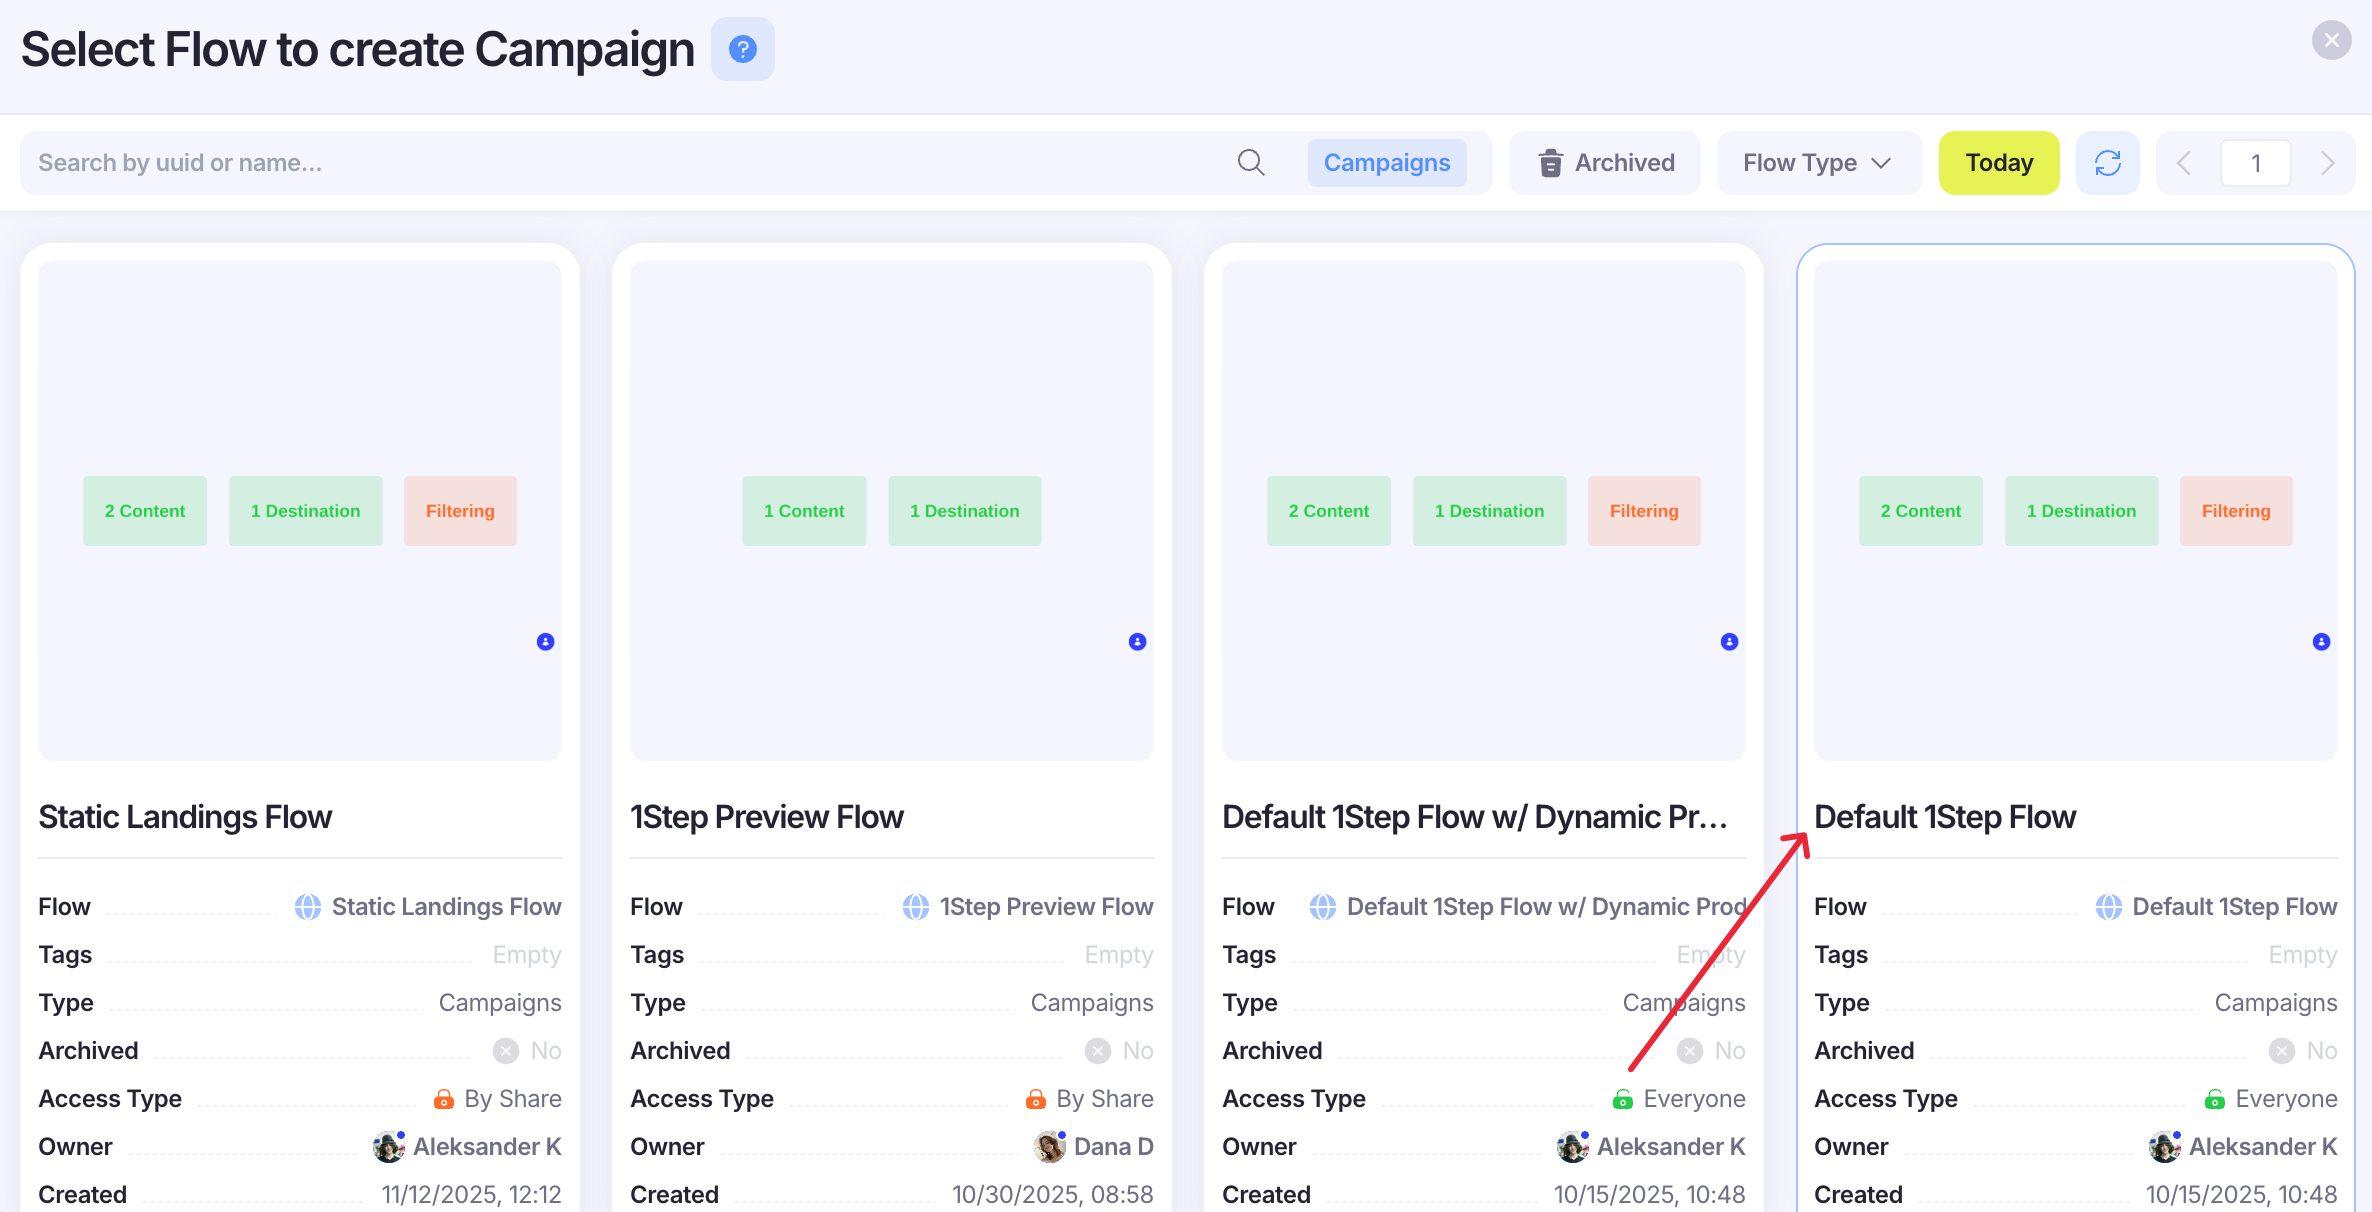
Task: Click orange lock icon in Static Landings card
Action: (x=443, y=1099)
